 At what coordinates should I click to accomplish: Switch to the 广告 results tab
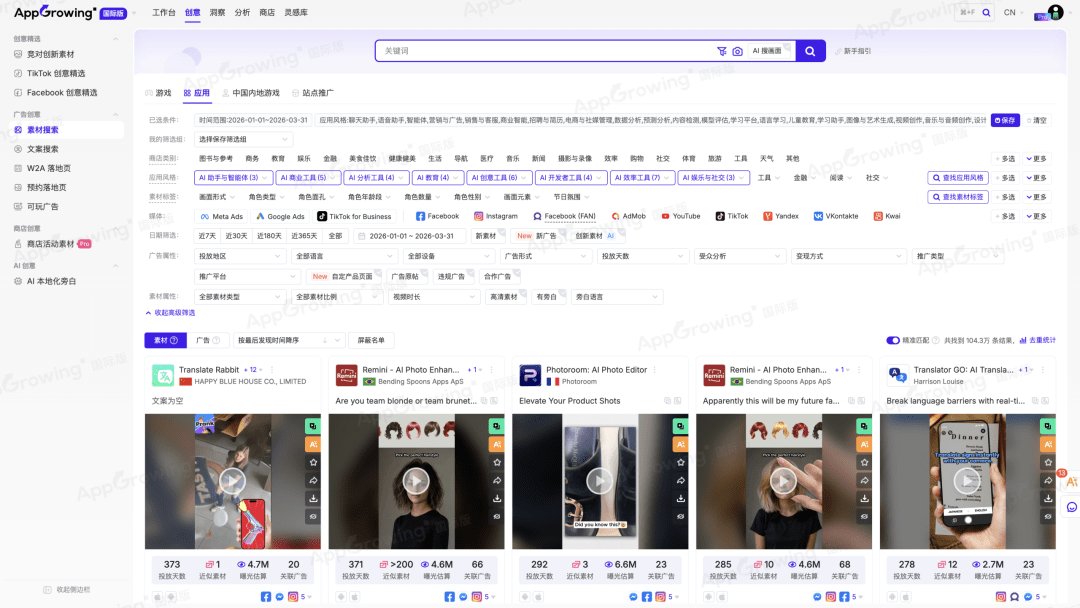coord(207,340)
